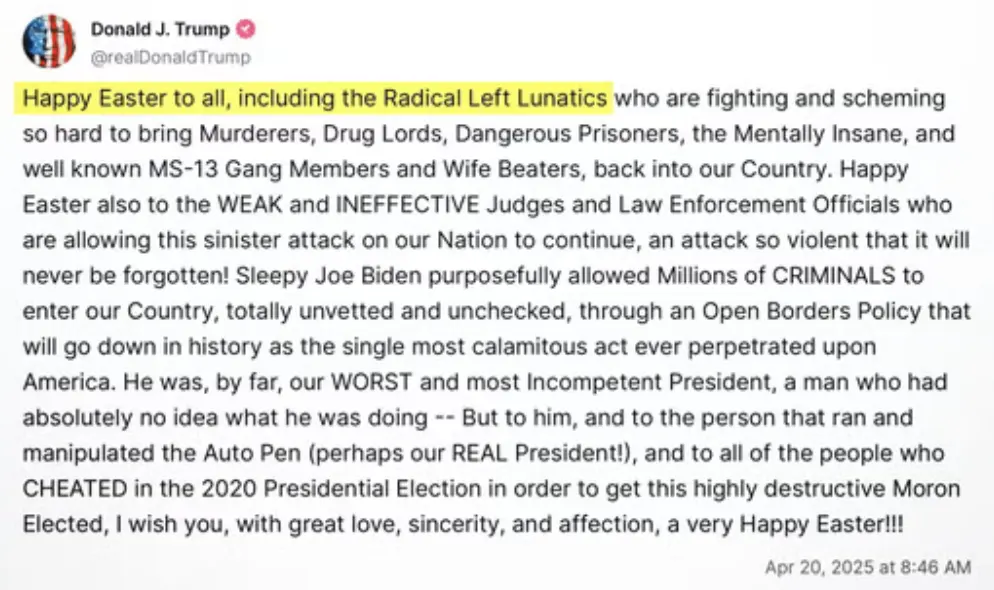Click the pink verified badge icon

click(x=244, y=29)
